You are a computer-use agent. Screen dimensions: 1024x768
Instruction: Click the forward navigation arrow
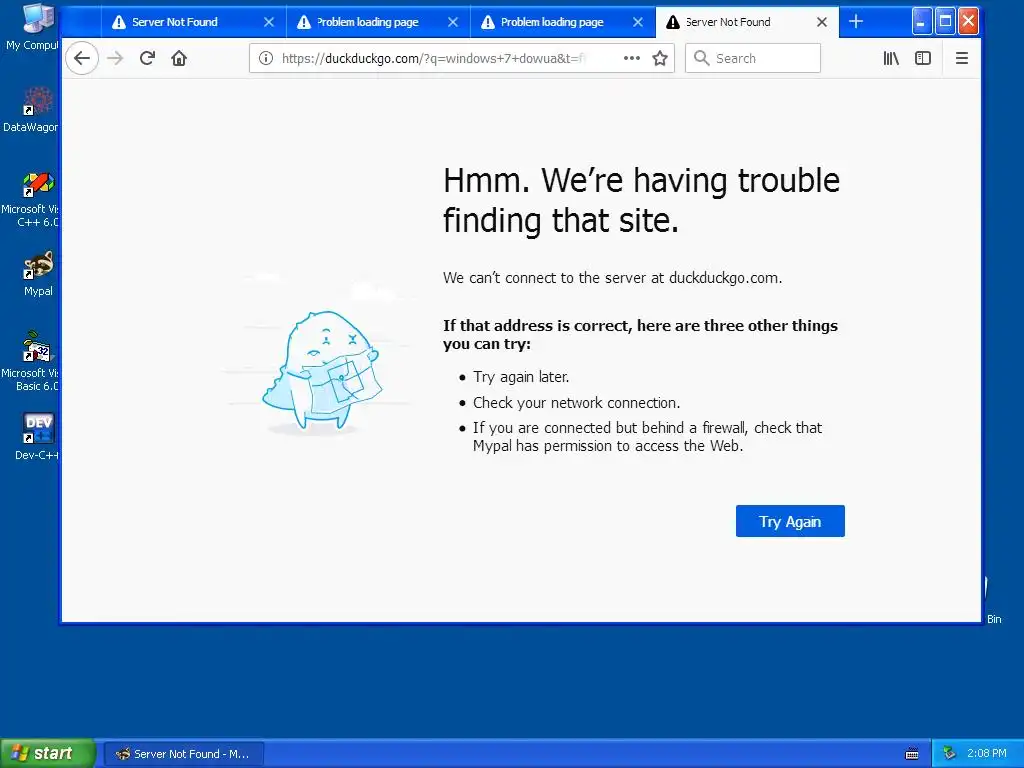pyautogui.click(x=115, y=58)
